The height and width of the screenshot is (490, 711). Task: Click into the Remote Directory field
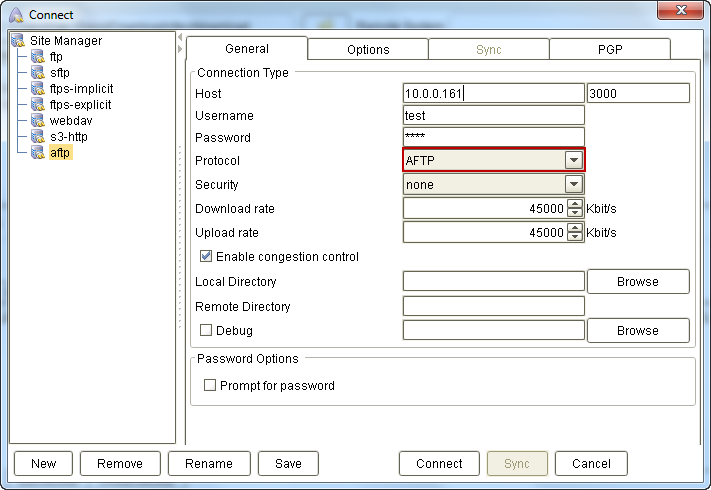(x=493, y=306)
